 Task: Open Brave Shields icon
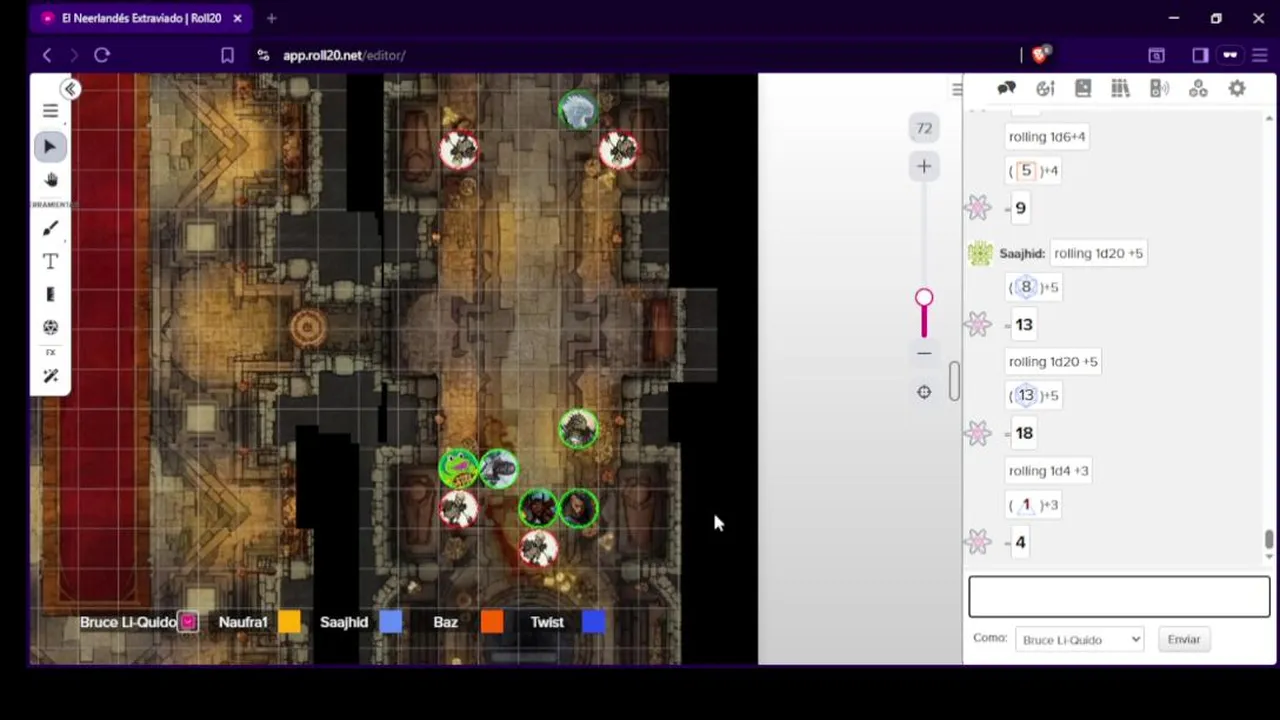(1041, 54)
